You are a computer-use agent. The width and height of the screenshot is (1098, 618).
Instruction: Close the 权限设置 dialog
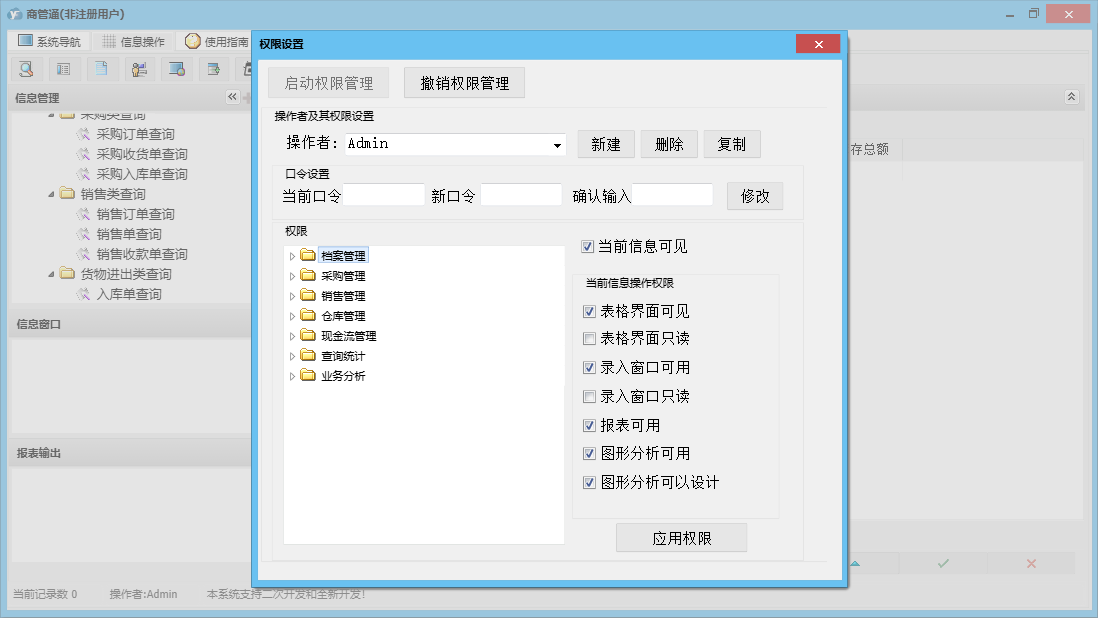tap(818, 44)
